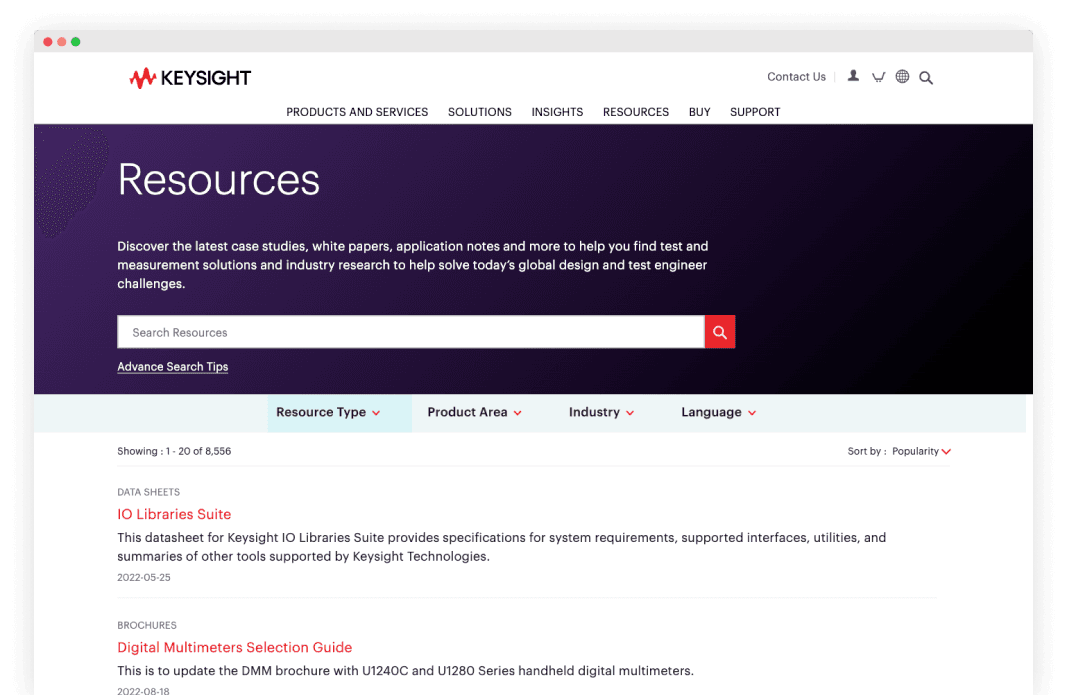Open the Support menu
This screenshot has height=695, width=1067.
click(x=755, y=112)
